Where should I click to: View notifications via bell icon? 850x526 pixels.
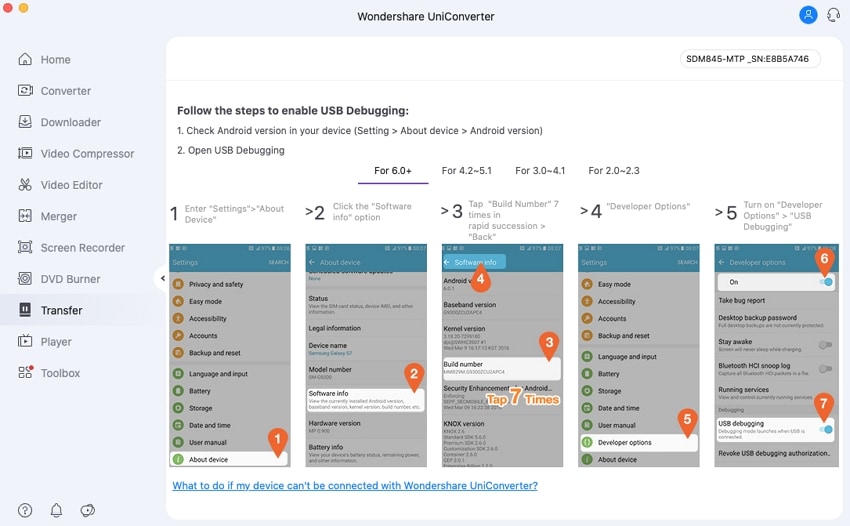56,510
